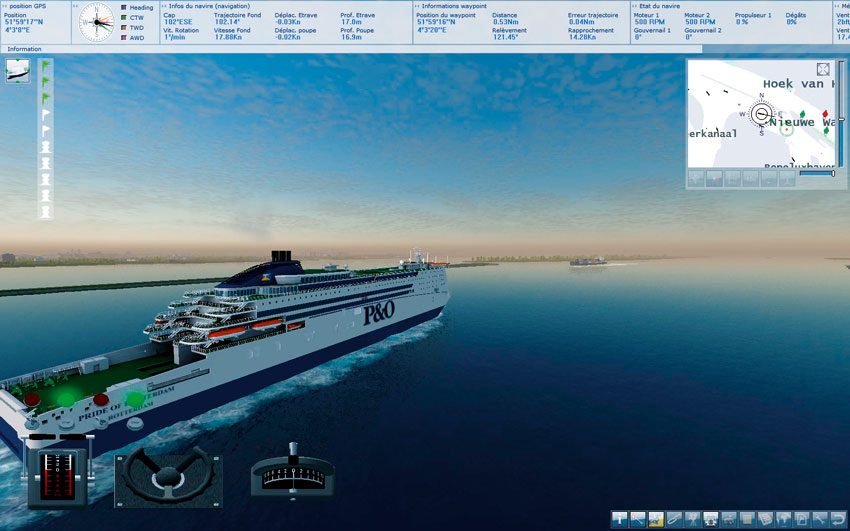This screenshot has width=850, height=531.
Task: Toggle the CTW legend square on compass
Action: point(124,17)
